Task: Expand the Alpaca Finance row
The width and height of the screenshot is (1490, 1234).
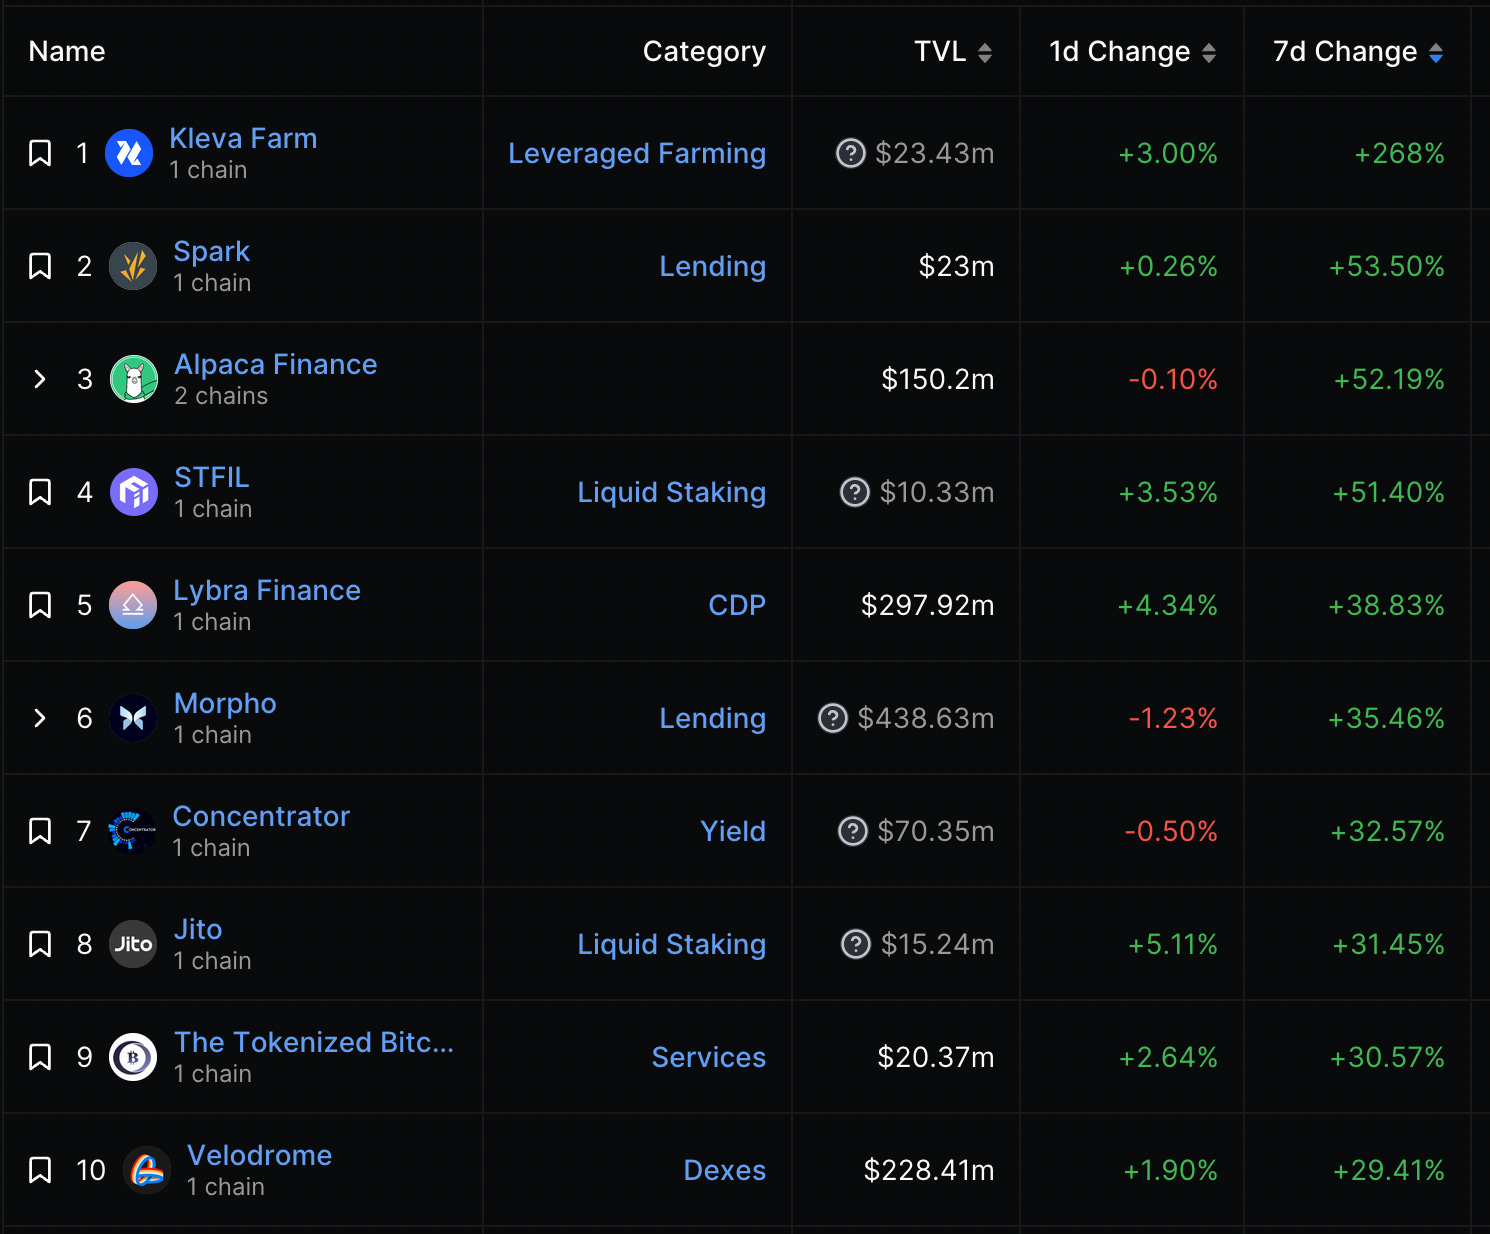Action: click(40, 379)
